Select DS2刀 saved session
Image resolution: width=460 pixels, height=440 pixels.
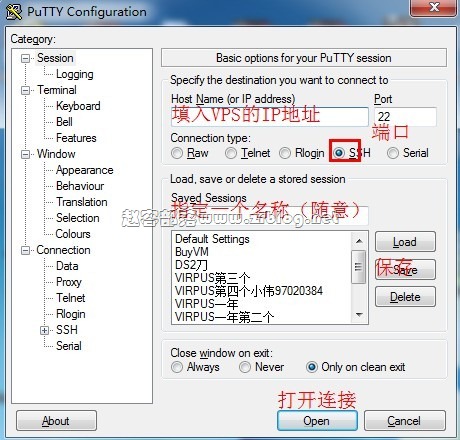tap(191, 265)
